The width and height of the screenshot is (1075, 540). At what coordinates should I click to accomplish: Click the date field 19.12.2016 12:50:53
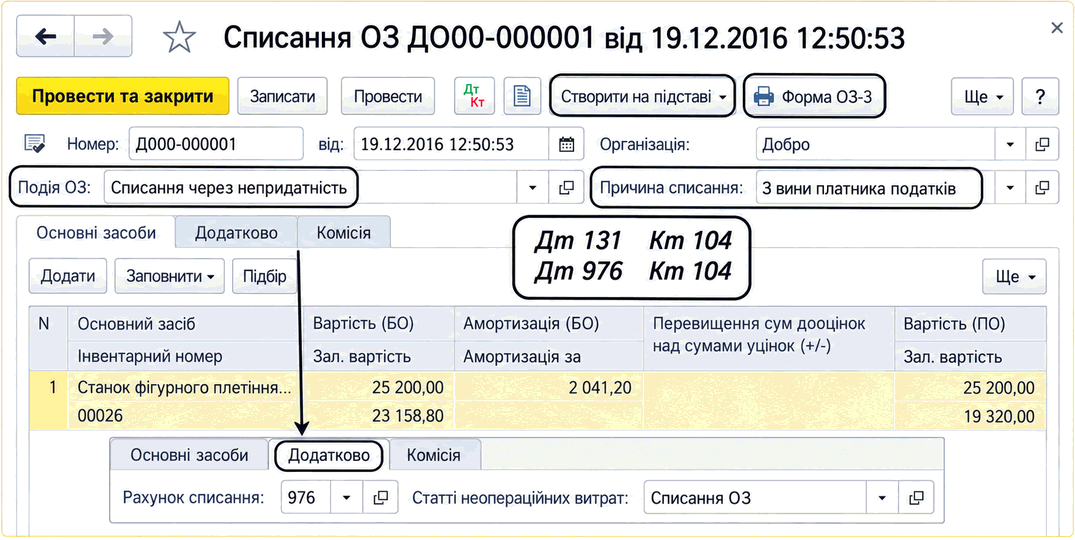[452, 145]
